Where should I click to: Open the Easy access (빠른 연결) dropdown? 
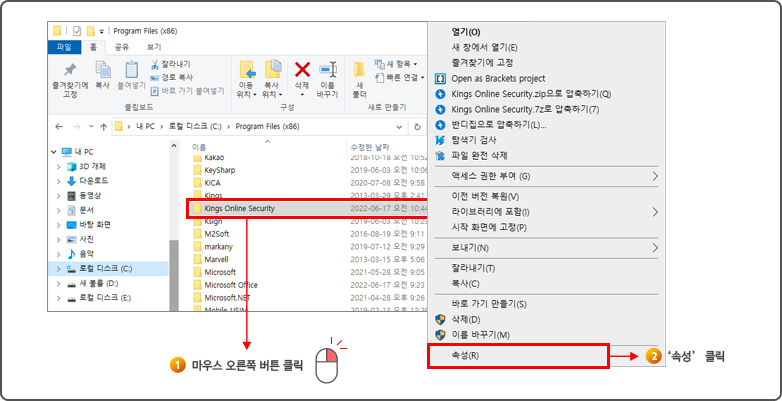pyautogui.click(x=399, y=77)
